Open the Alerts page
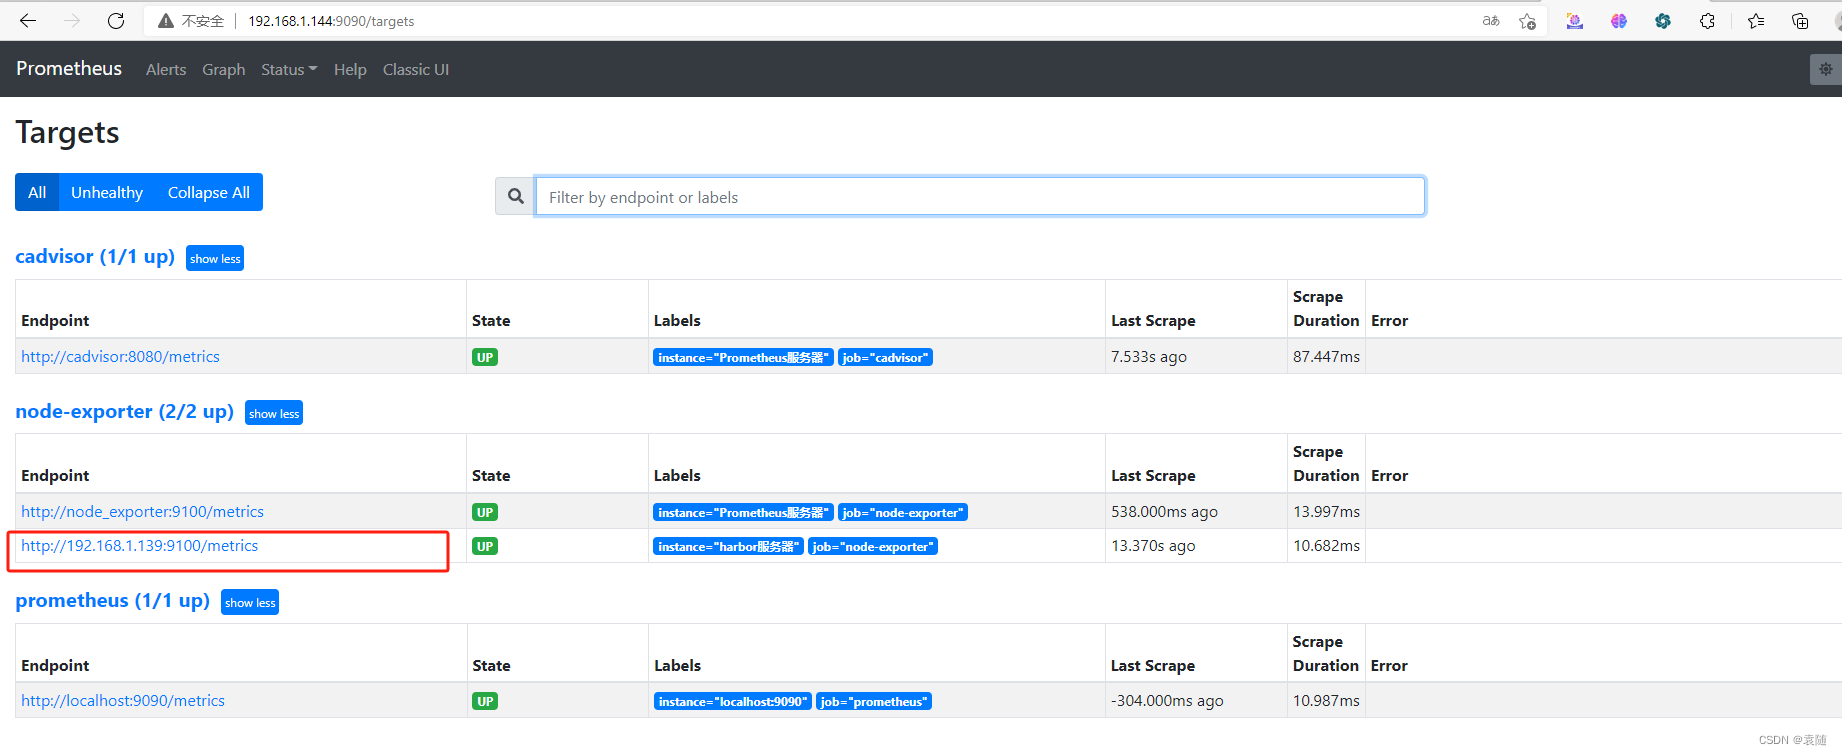 coord(166,69)
